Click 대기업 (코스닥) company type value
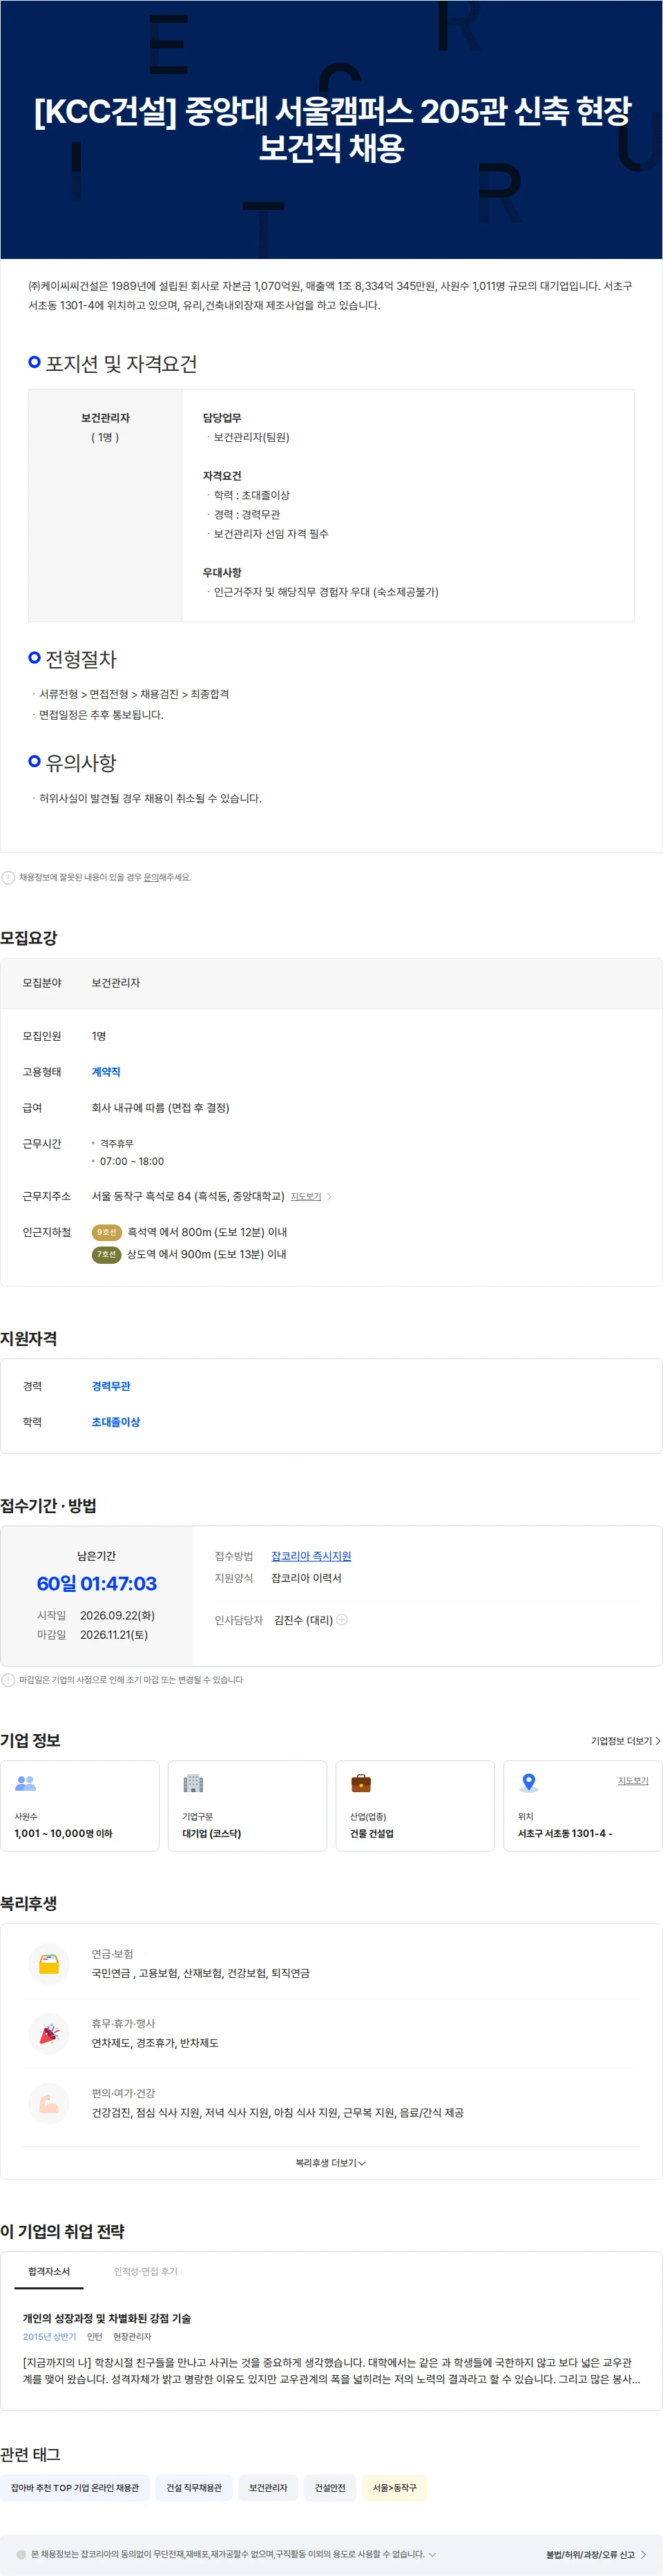 click(211, 1833)
